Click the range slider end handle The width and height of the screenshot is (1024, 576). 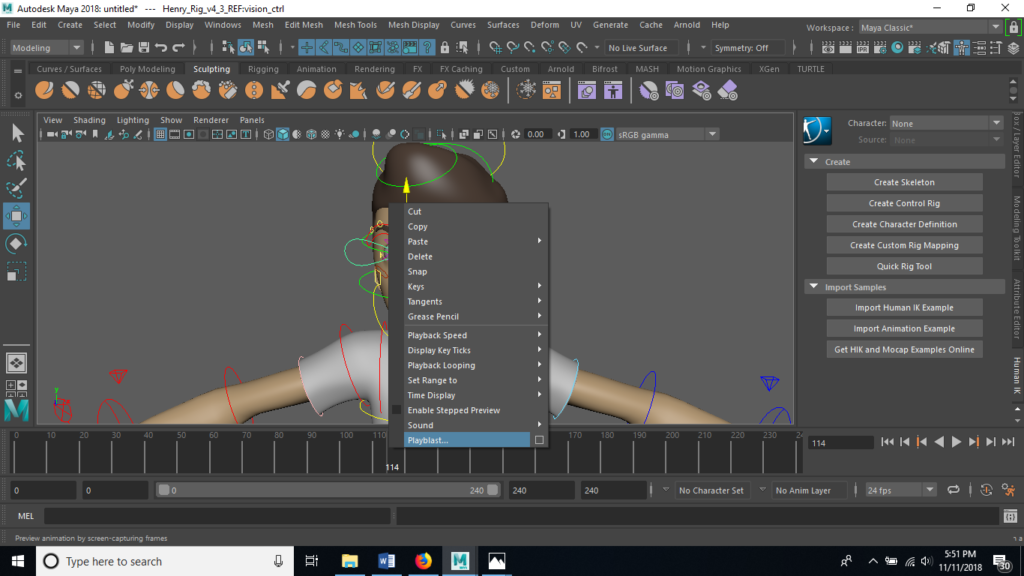click(x=492, y=490)
